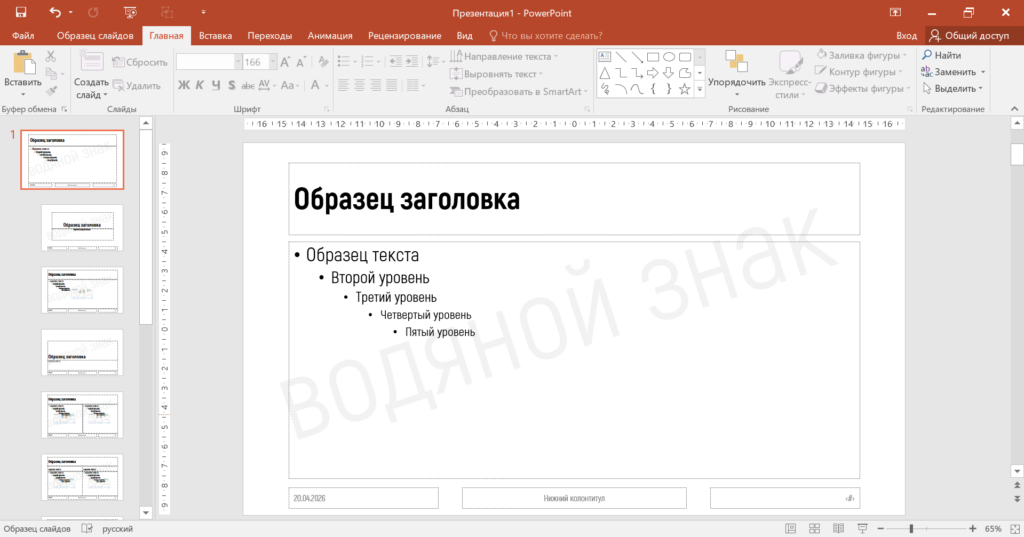Click the zoom out minus button
This screenshot has height=537, width=1024.
coord(880,529)
